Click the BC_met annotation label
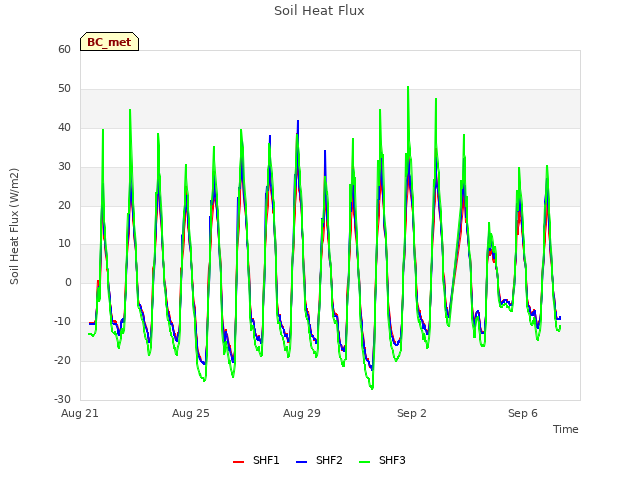This screenshot has height=480, width=640. click(109, 42)
